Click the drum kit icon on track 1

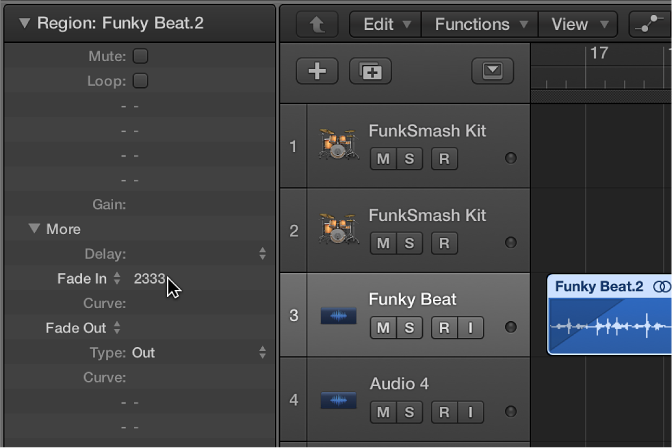coord(338,146)
